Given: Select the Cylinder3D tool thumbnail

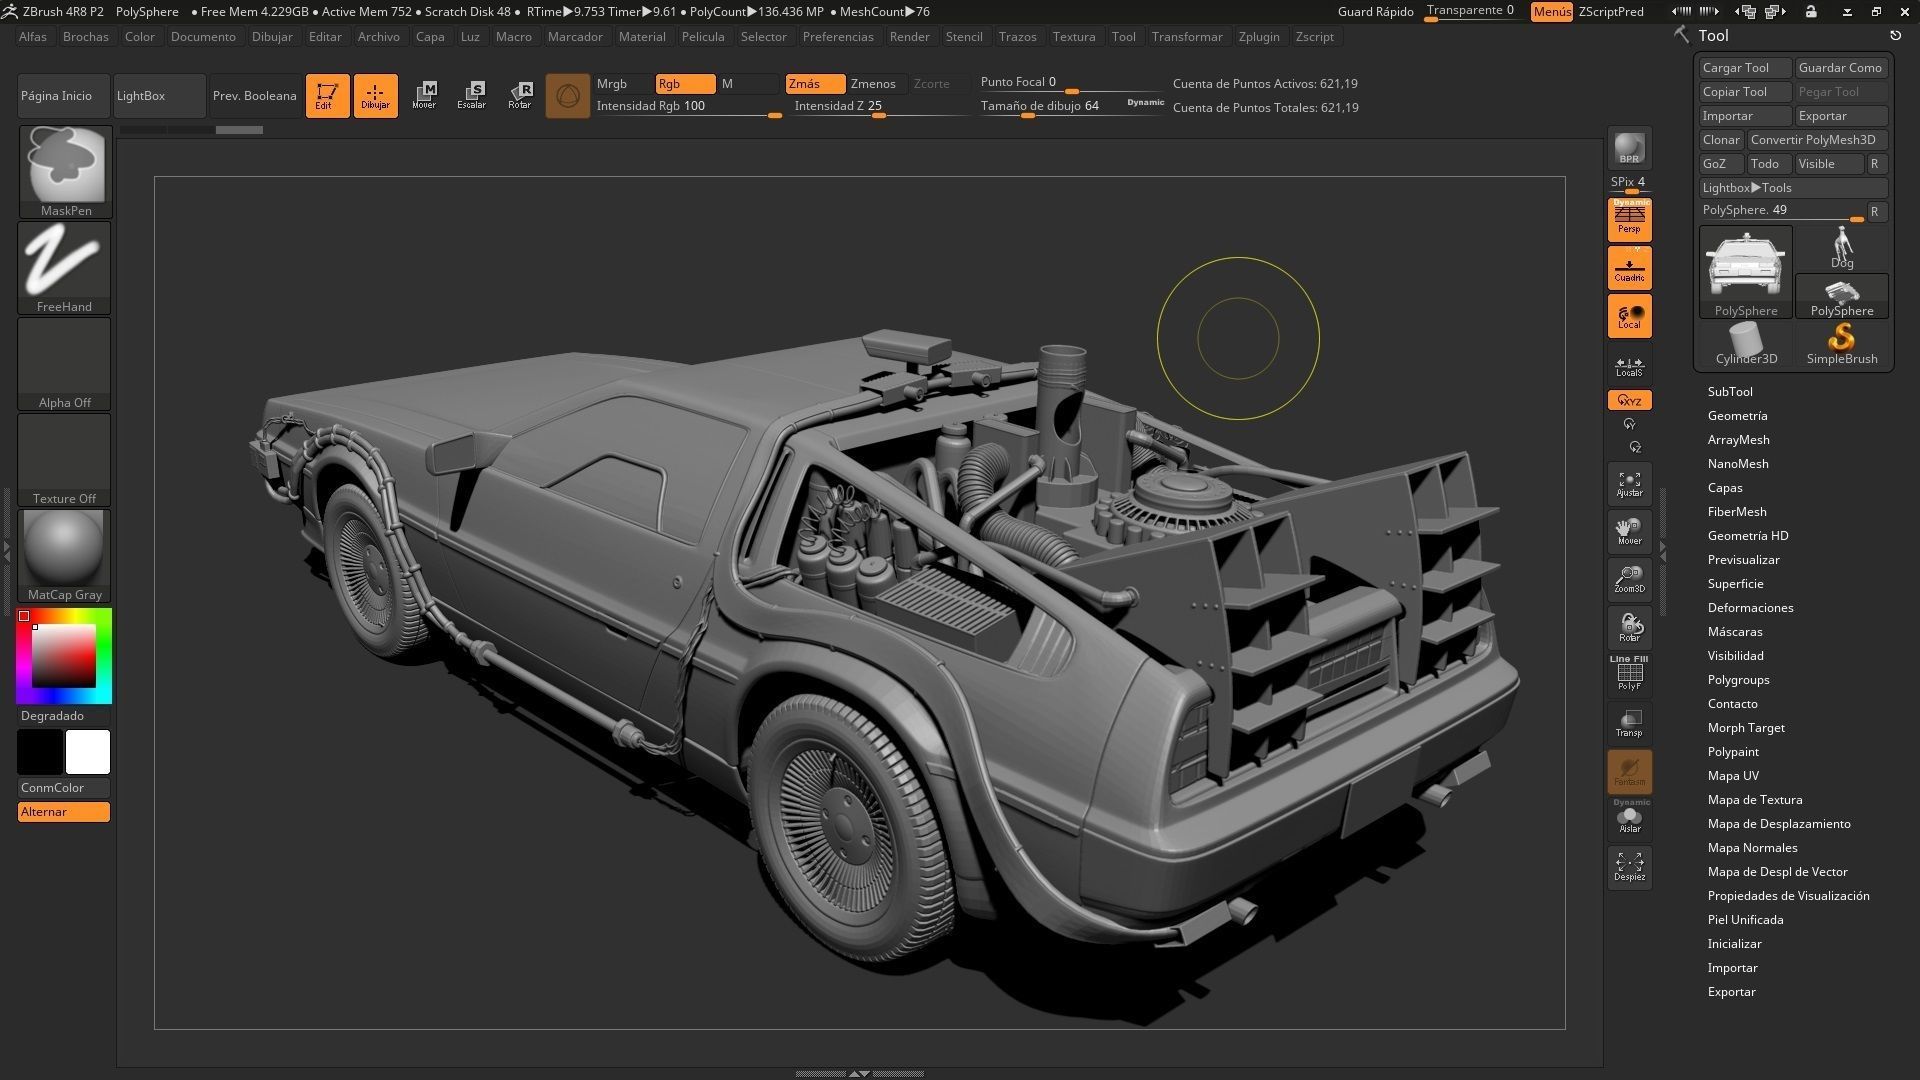Looking at the screenshot, I should 1746,344.
